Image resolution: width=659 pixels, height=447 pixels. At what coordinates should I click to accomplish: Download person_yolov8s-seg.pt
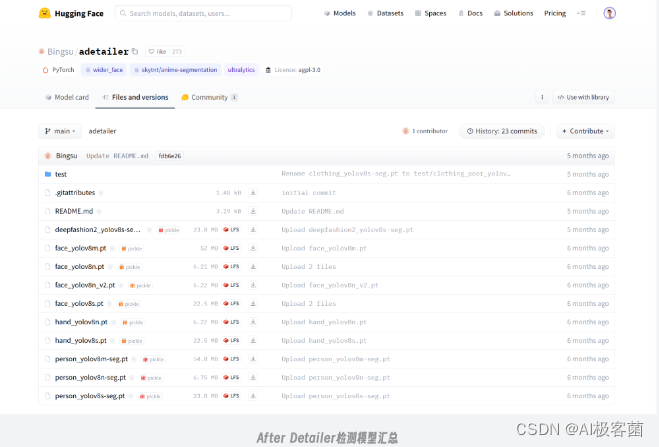[x=253, y=396]
